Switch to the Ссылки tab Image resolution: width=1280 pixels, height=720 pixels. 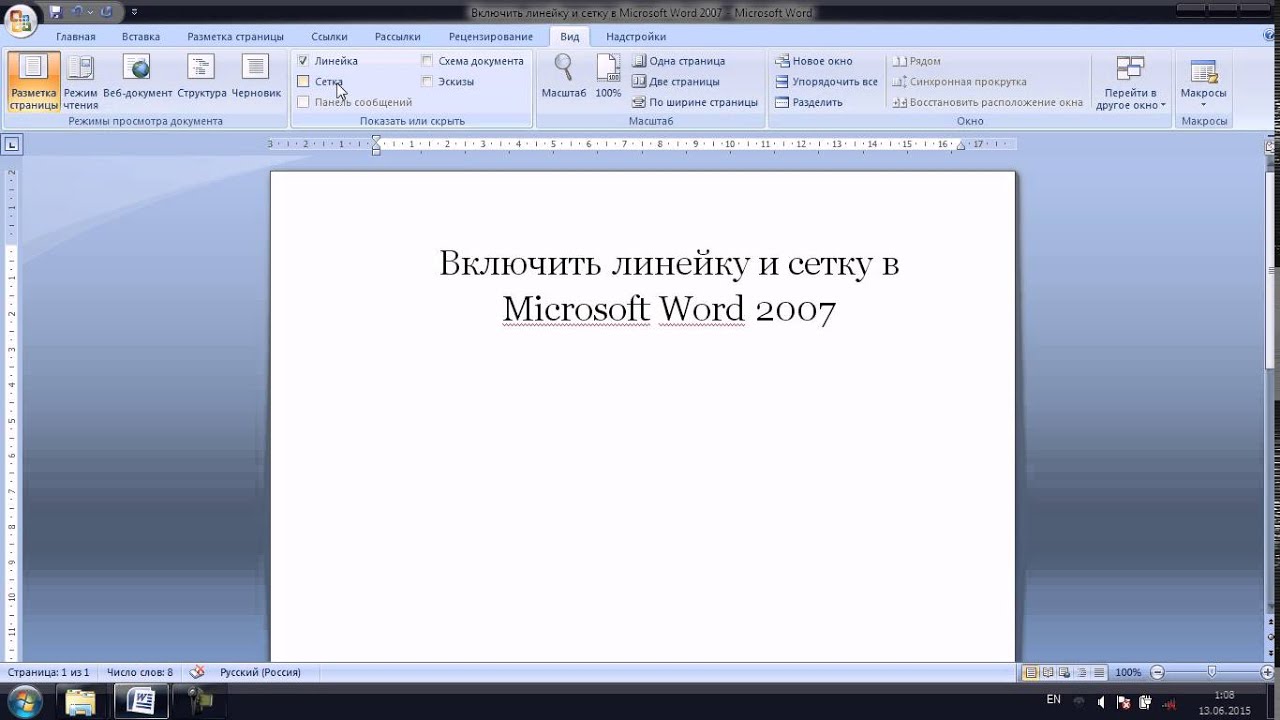coord(330,36)
